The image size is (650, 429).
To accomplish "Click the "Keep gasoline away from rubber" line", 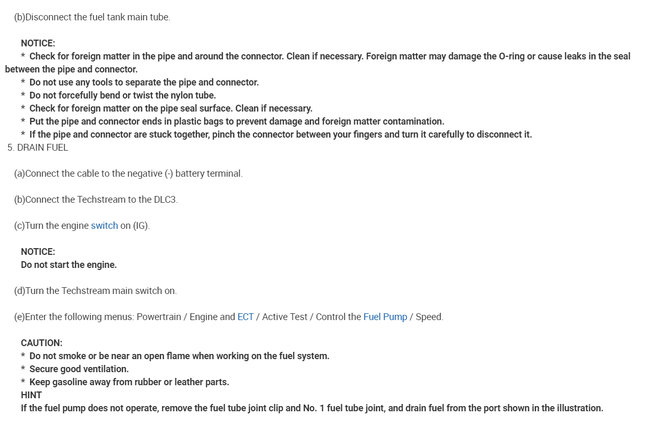I will pyautogui.click(x=128, y=382).
